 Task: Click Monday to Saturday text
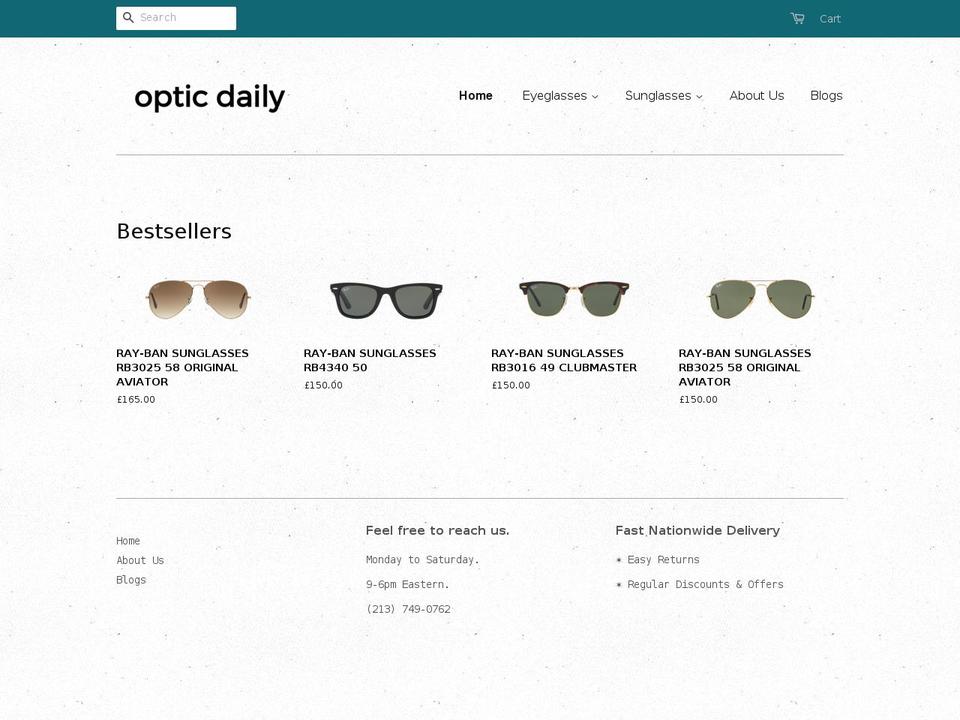click(x=422, y=560)
